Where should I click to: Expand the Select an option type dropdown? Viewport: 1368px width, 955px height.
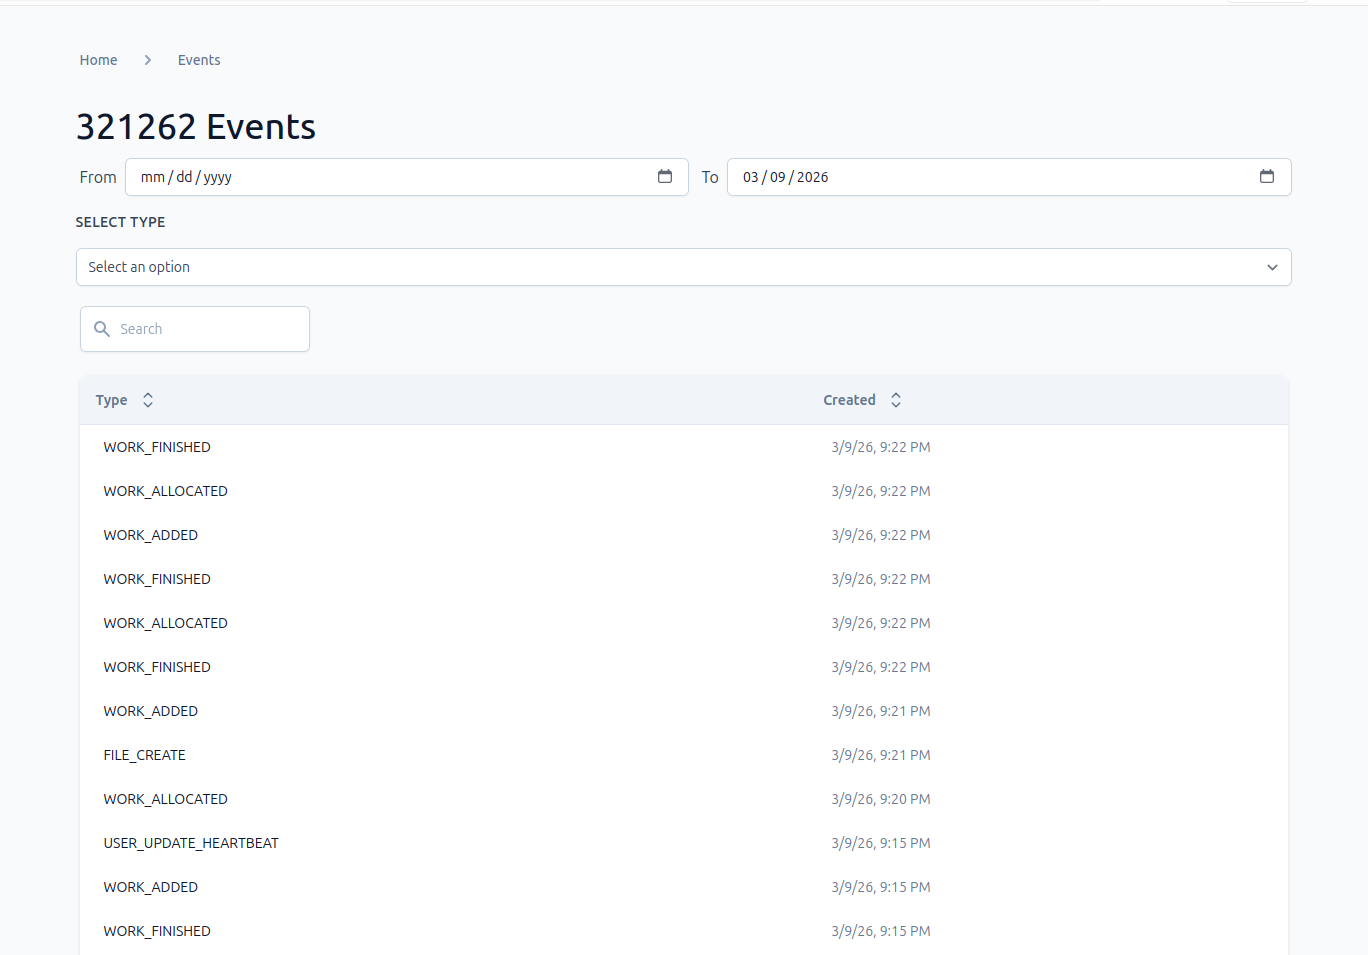(x=684, y=267)
